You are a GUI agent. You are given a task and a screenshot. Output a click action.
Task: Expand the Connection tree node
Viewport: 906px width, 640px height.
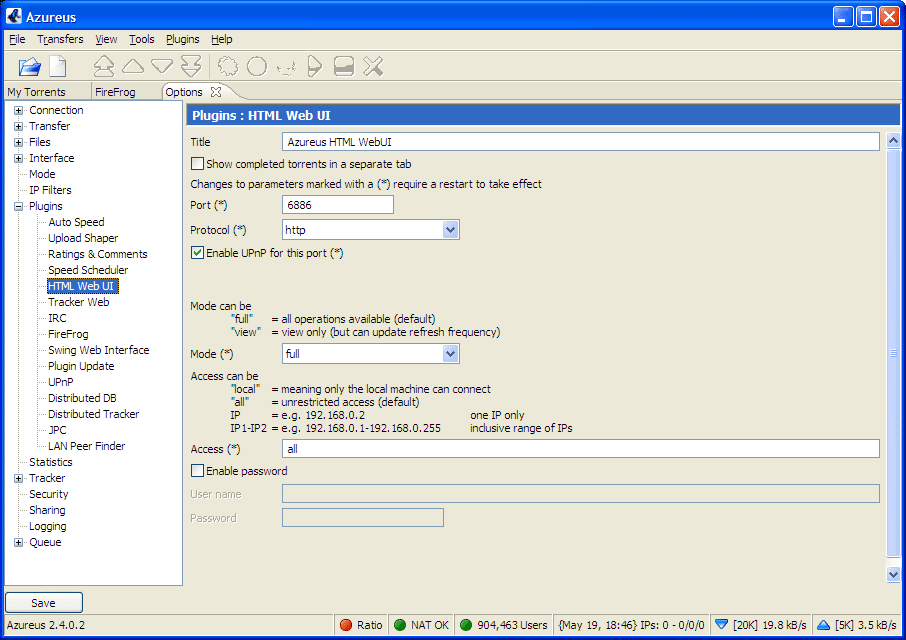(x=18, y=110)
